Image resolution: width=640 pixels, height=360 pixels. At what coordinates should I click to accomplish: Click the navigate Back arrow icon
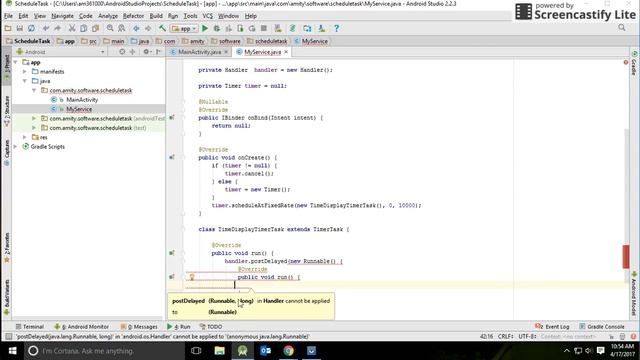pyautogui.click(x=136, y=28)
